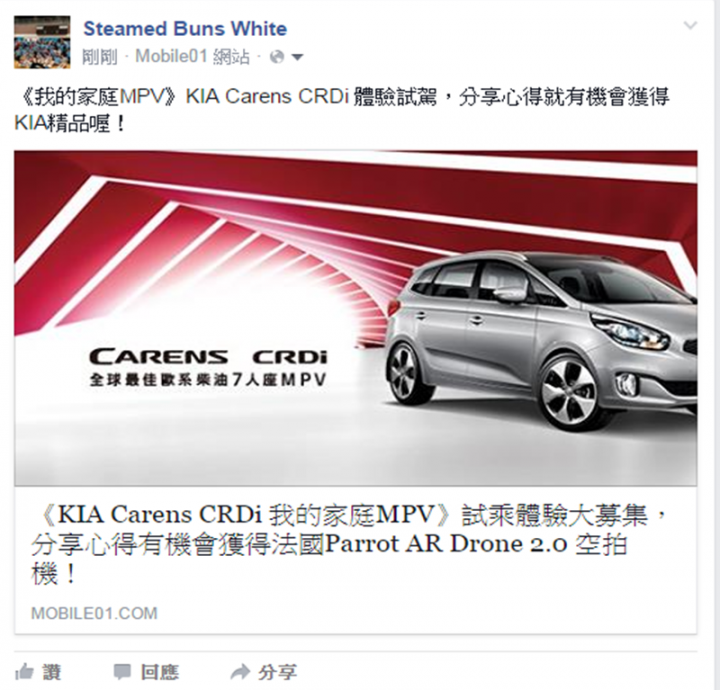The width and height of the screenshot is (720, 690).
Task: Click the 讚 like button text
Action: 52,673
